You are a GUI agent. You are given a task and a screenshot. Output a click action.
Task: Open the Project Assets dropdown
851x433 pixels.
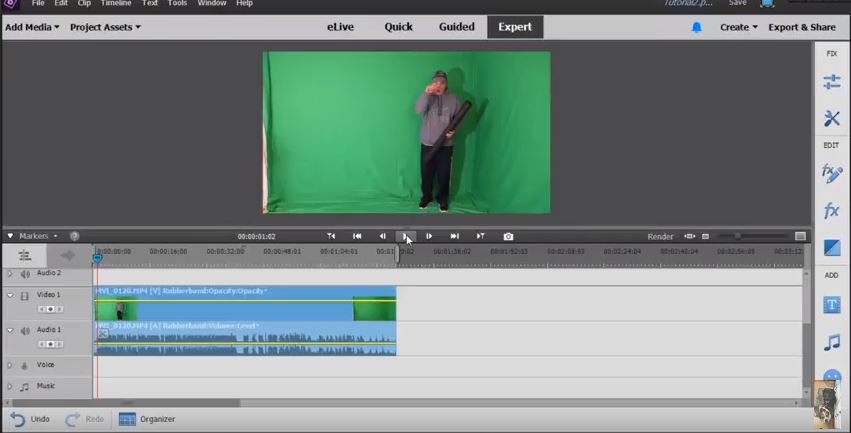coord(105,27)
